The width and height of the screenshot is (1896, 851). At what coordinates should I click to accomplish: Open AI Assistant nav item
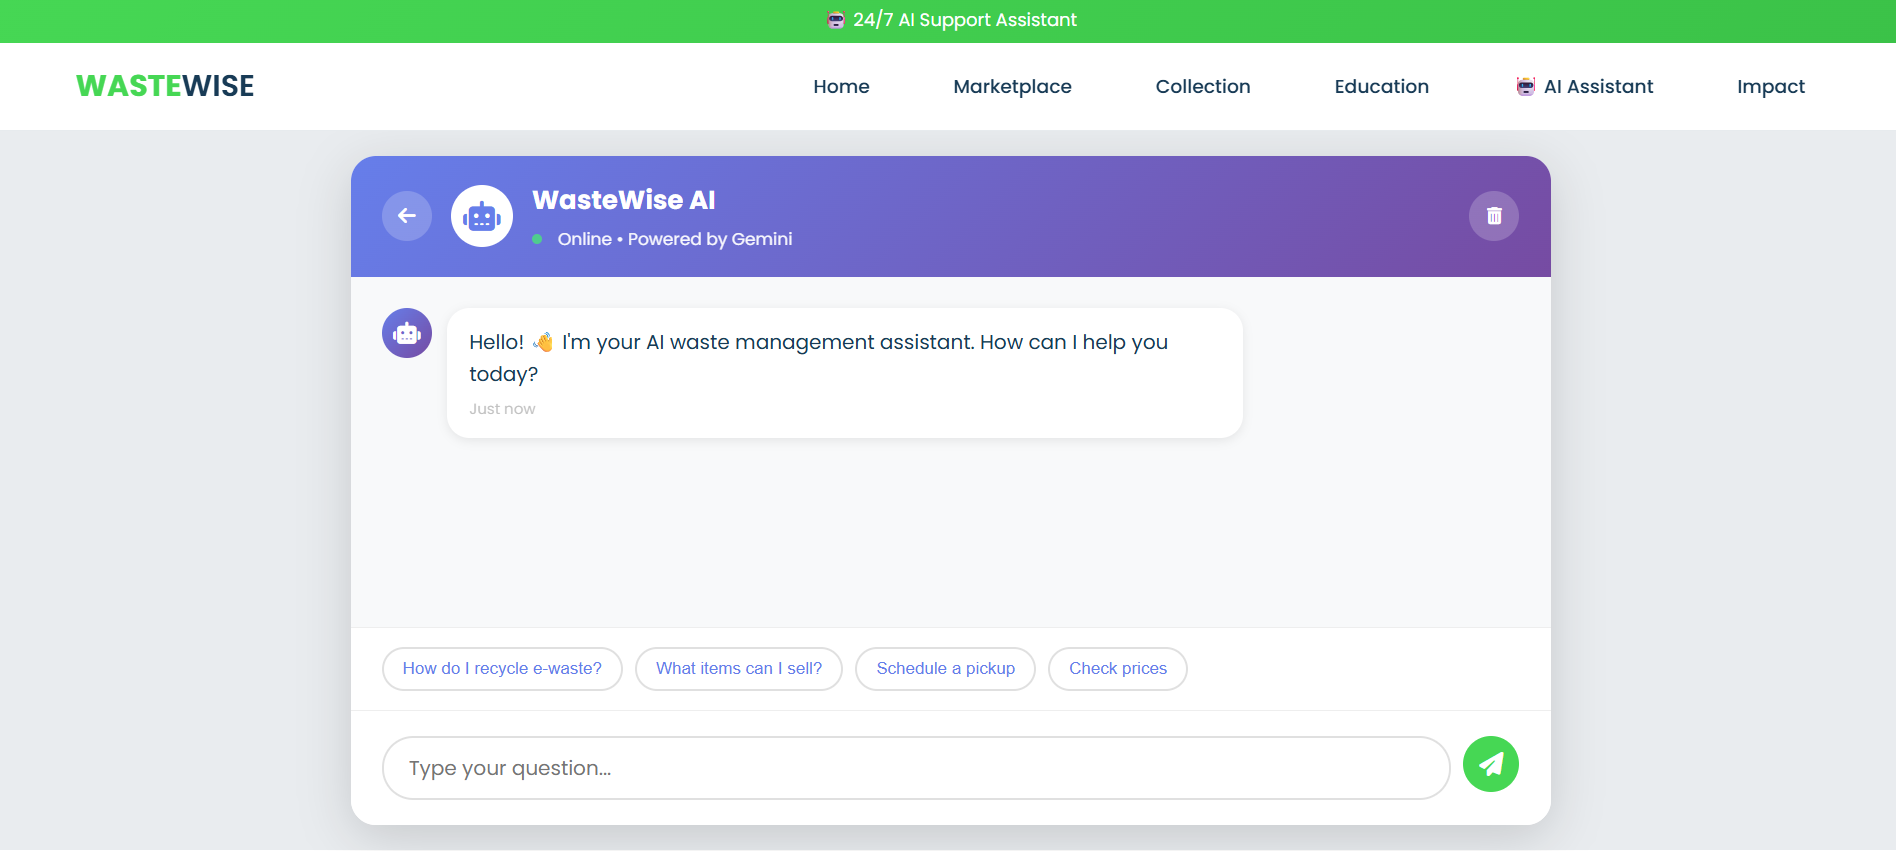click(1585, 86)
